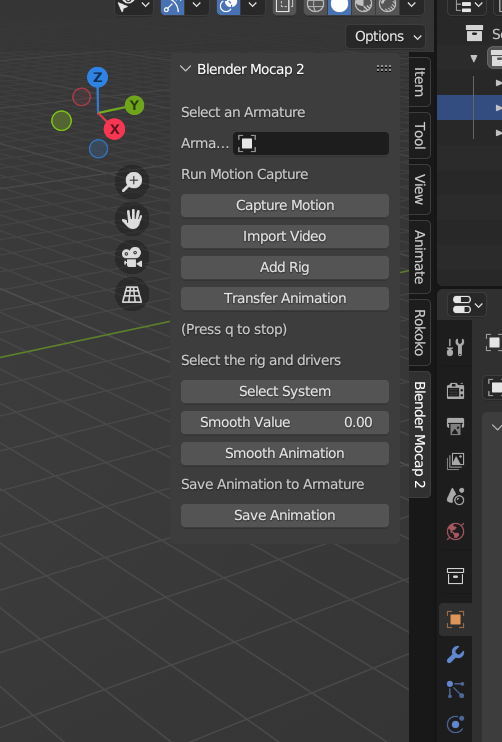Open the overlays settings dropdown arrow
Image resolution: width=502 pixels, height=742 pixels.
click(x=253, y=6)
